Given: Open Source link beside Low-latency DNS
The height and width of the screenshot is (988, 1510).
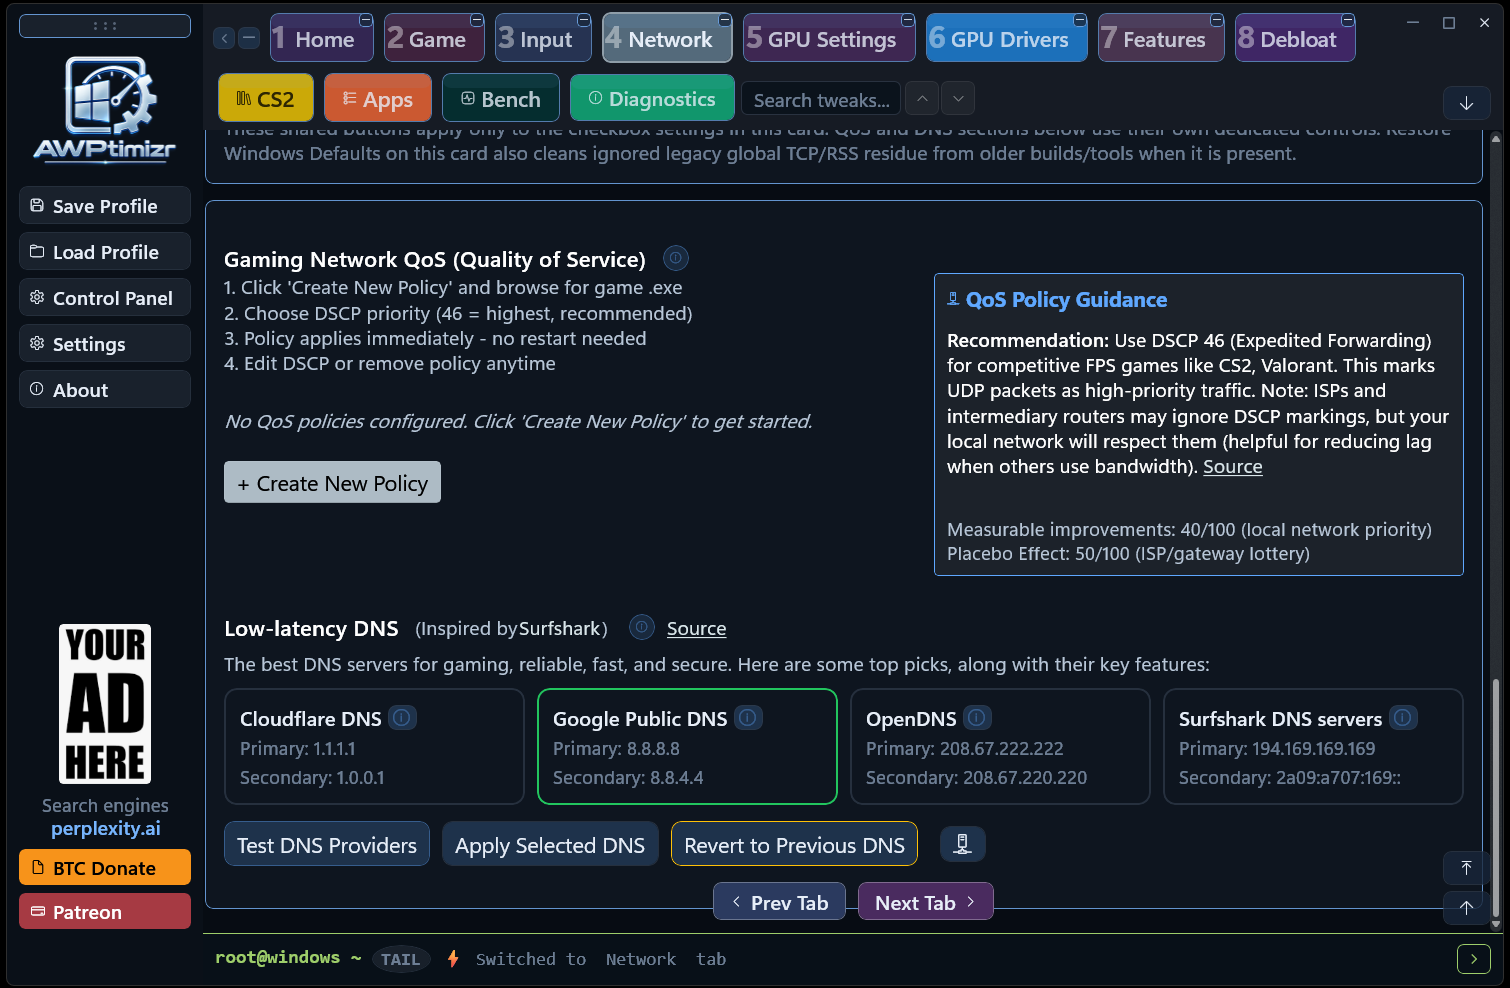Looking at the screenshot, I should (696, 628).
